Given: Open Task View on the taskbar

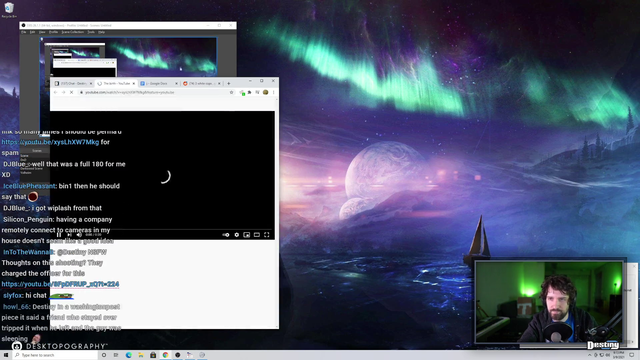Looking at the screenshot, I should (x=116, y=355).
